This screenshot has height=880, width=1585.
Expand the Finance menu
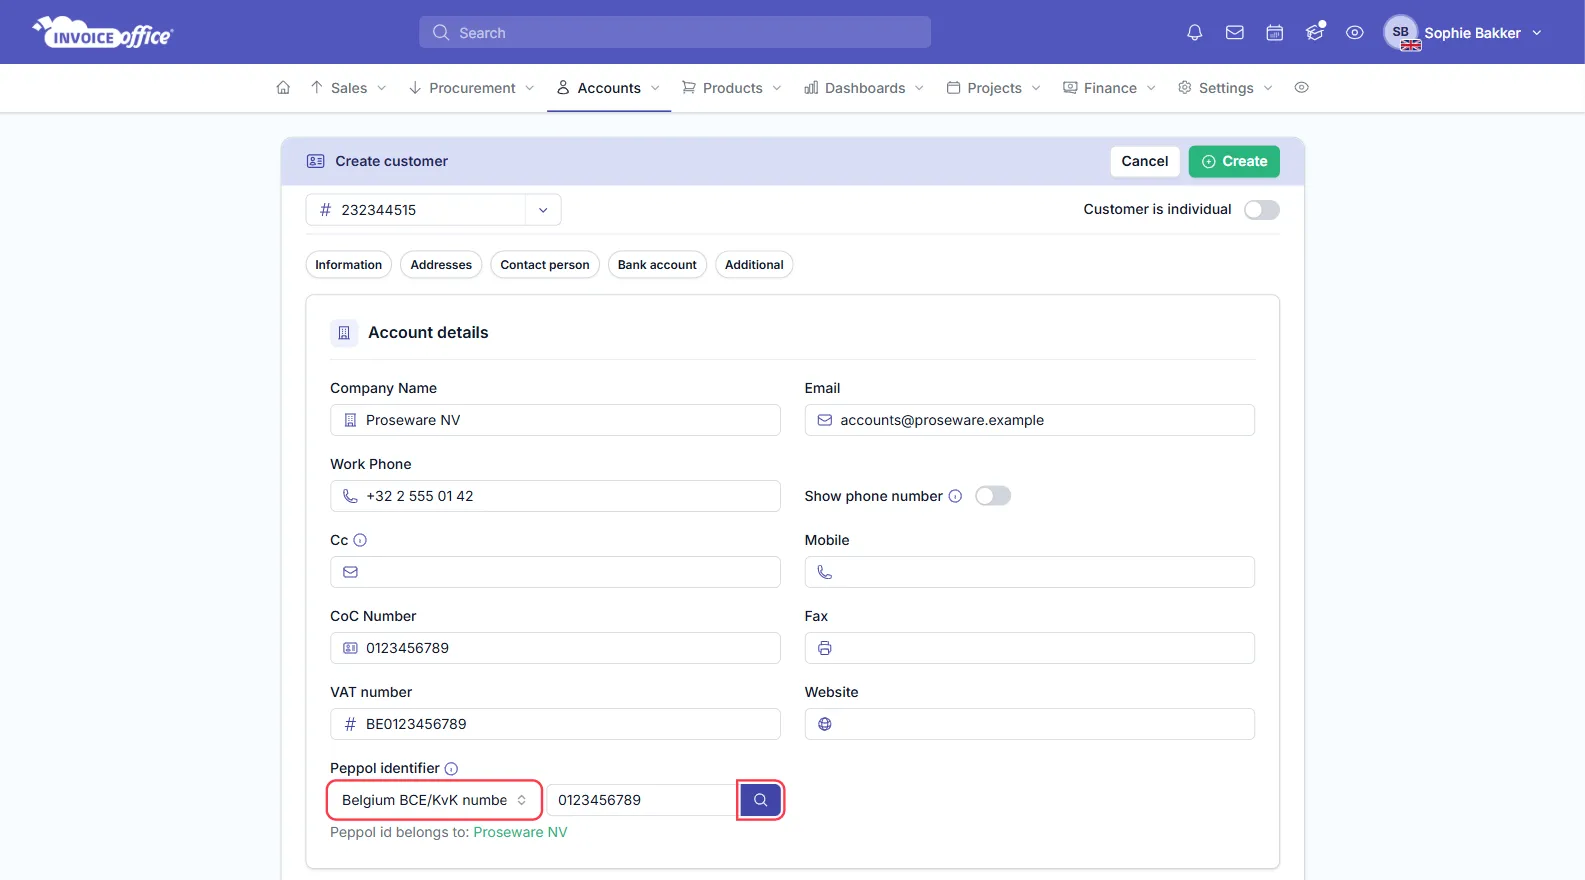[x=1110, y=88]
